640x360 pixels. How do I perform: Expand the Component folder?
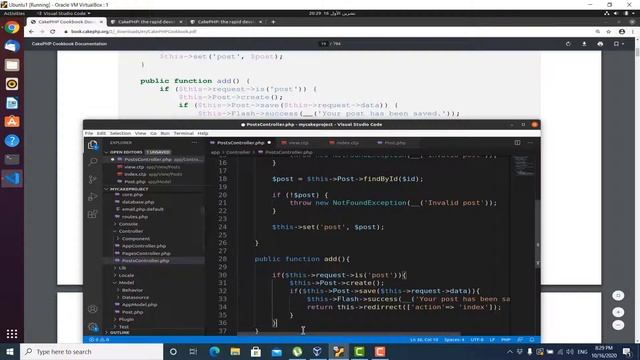click(136, 238)
